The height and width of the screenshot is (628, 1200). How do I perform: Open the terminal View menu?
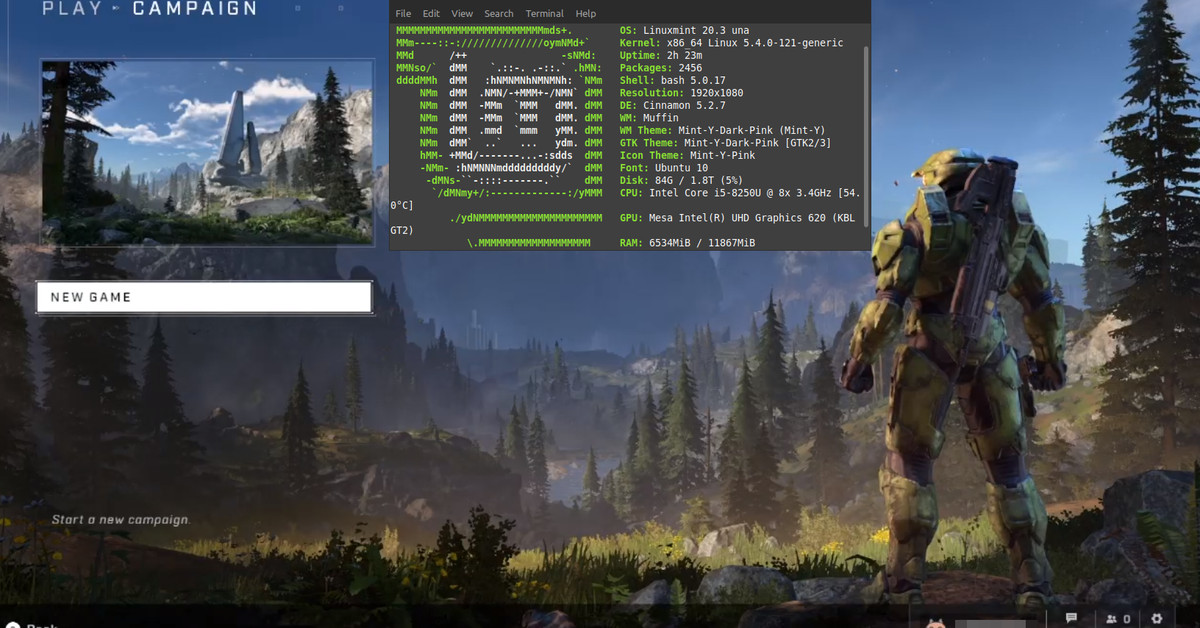(462, 14)
